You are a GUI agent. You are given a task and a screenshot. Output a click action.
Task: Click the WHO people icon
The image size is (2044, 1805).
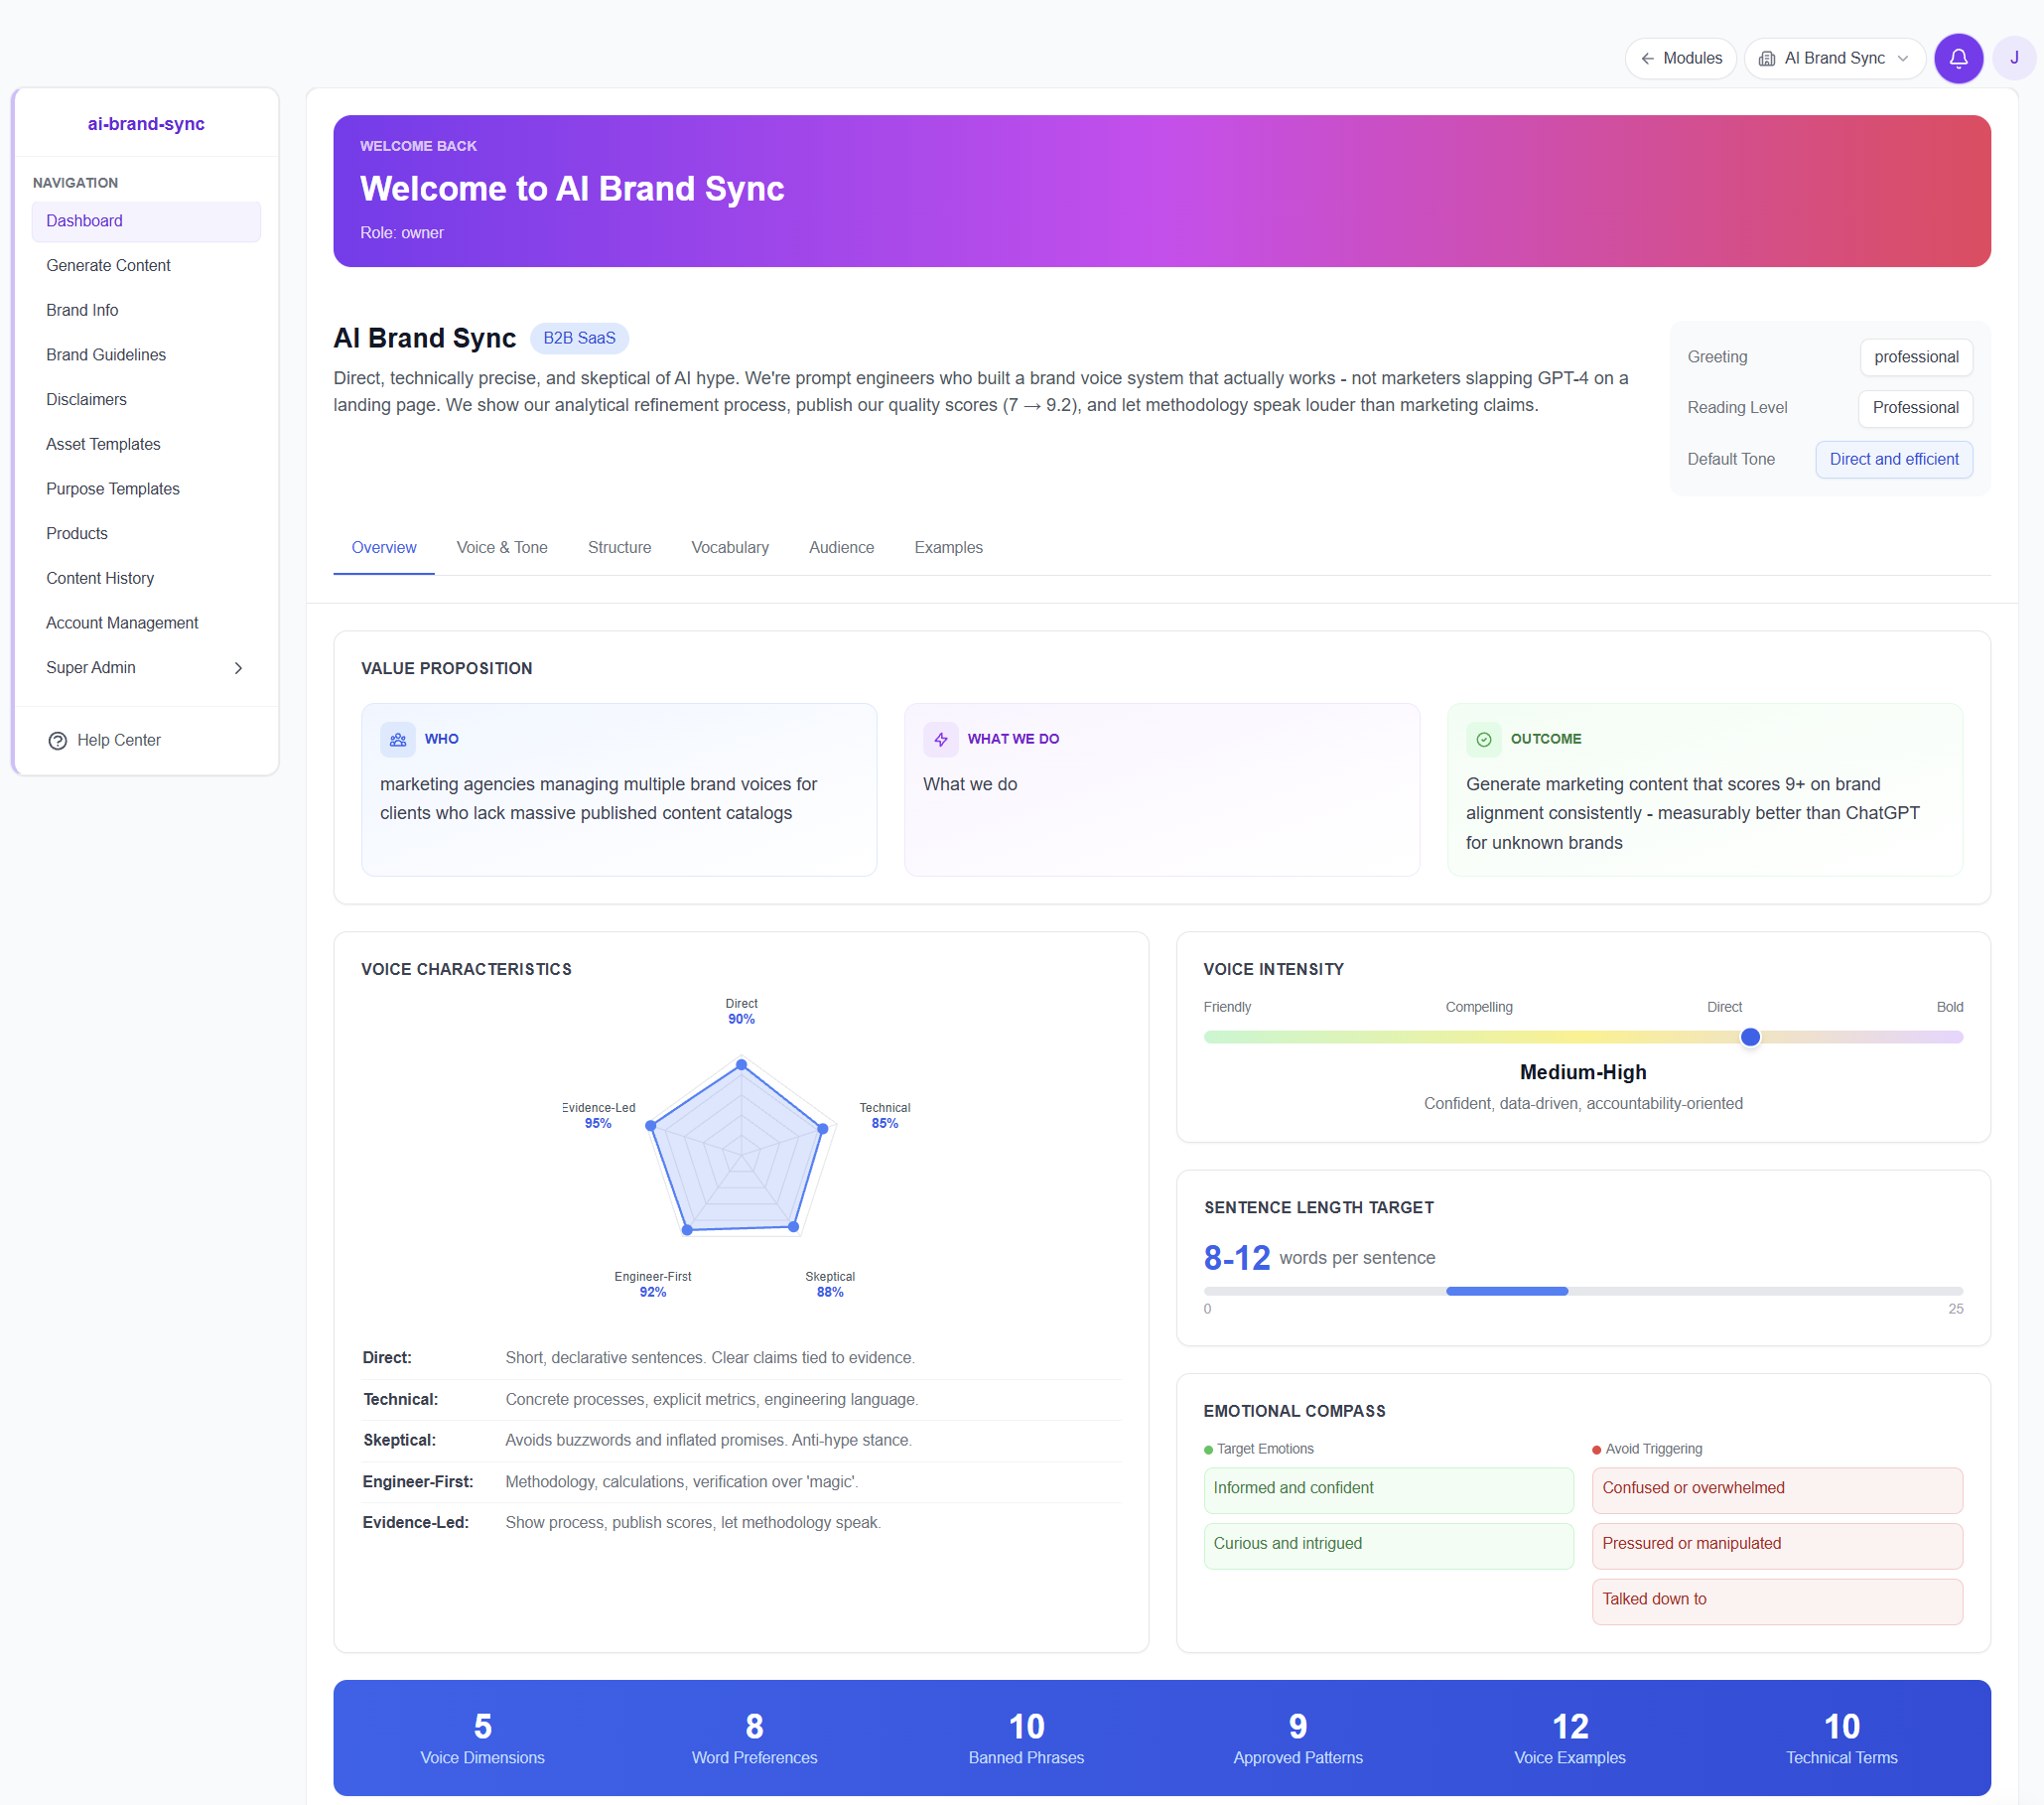pyautogui.click(x=397, y=739)
